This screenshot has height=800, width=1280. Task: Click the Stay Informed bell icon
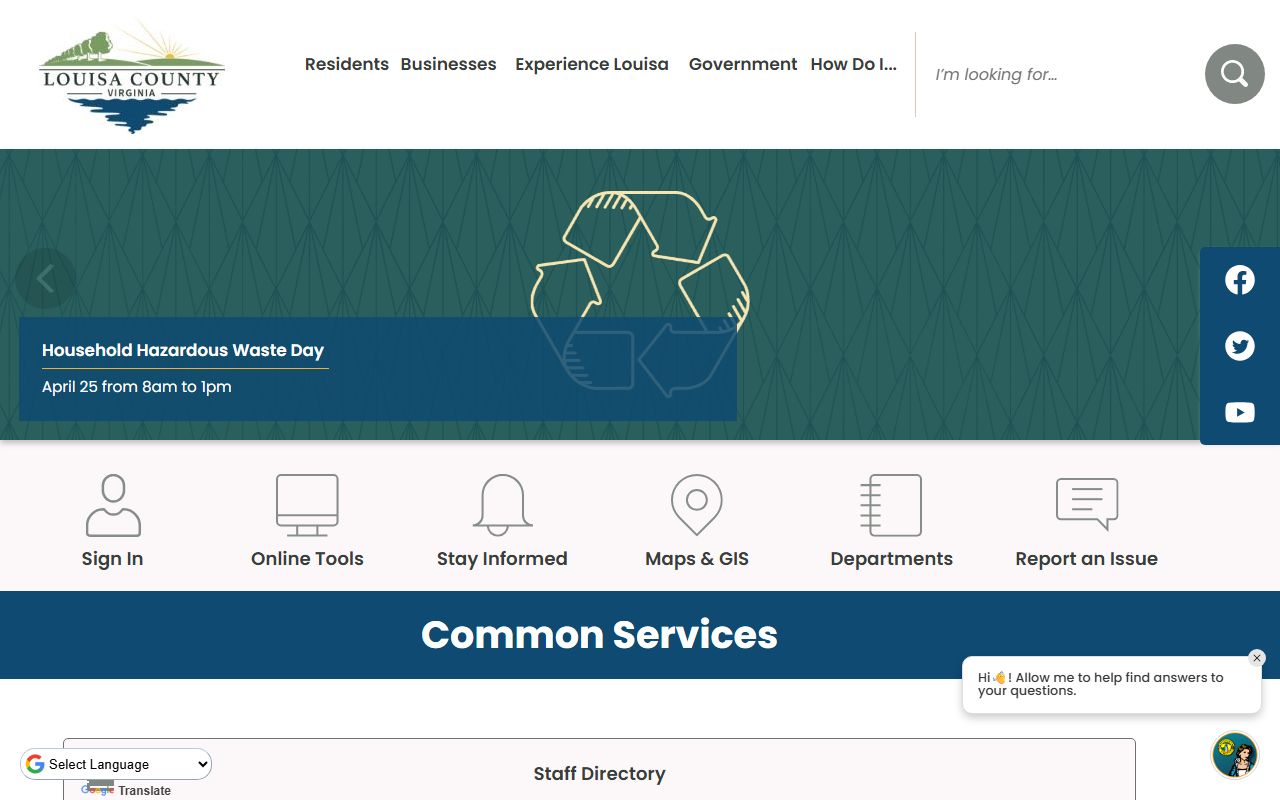point(502,506)
